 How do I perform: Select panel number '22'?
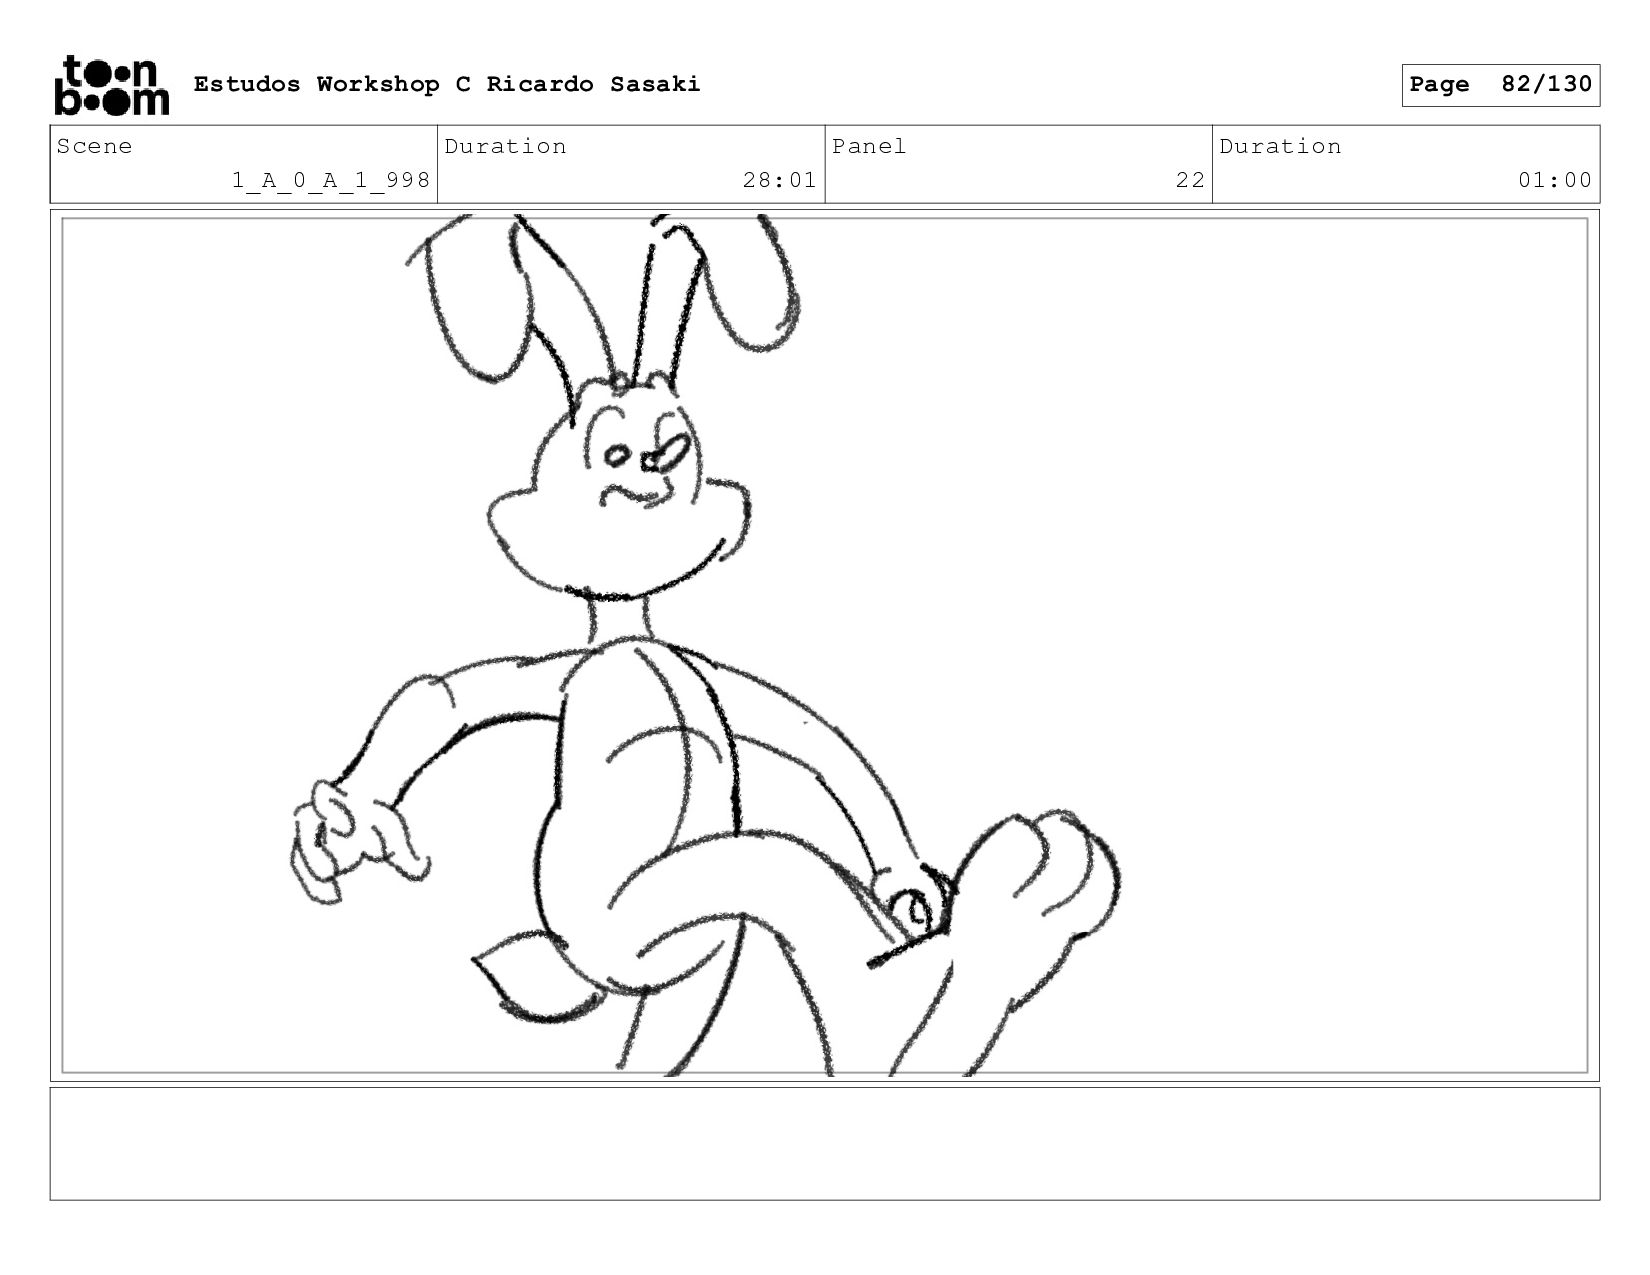(1190, 180)
